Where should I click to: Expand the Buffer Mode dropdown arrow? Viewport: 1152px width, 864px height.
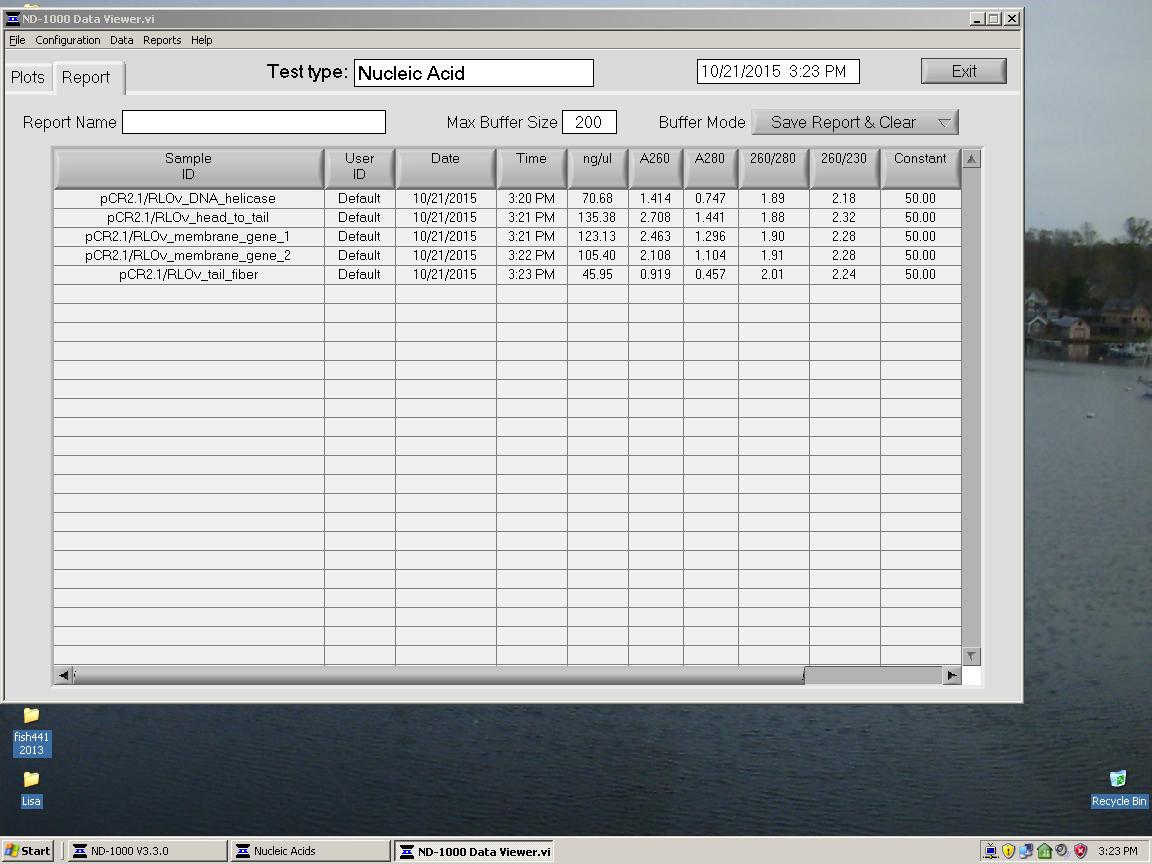pyautogui.click(x=945, y=123)
